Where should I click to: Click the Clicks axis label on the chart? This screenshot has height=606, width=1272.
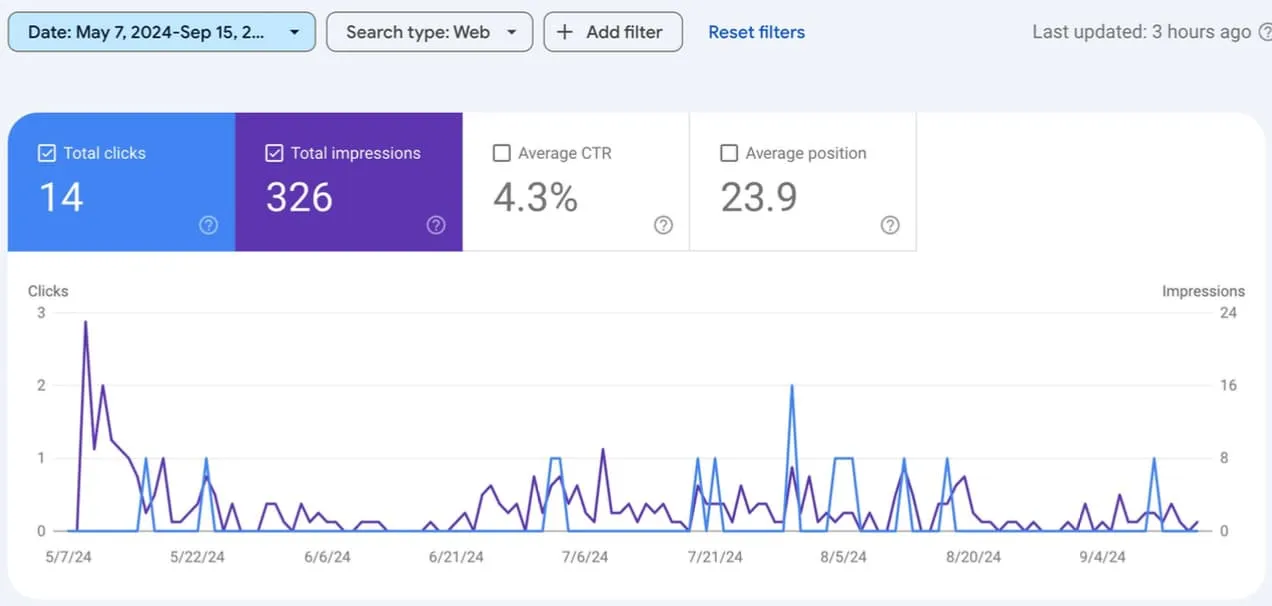click(47, 291)
